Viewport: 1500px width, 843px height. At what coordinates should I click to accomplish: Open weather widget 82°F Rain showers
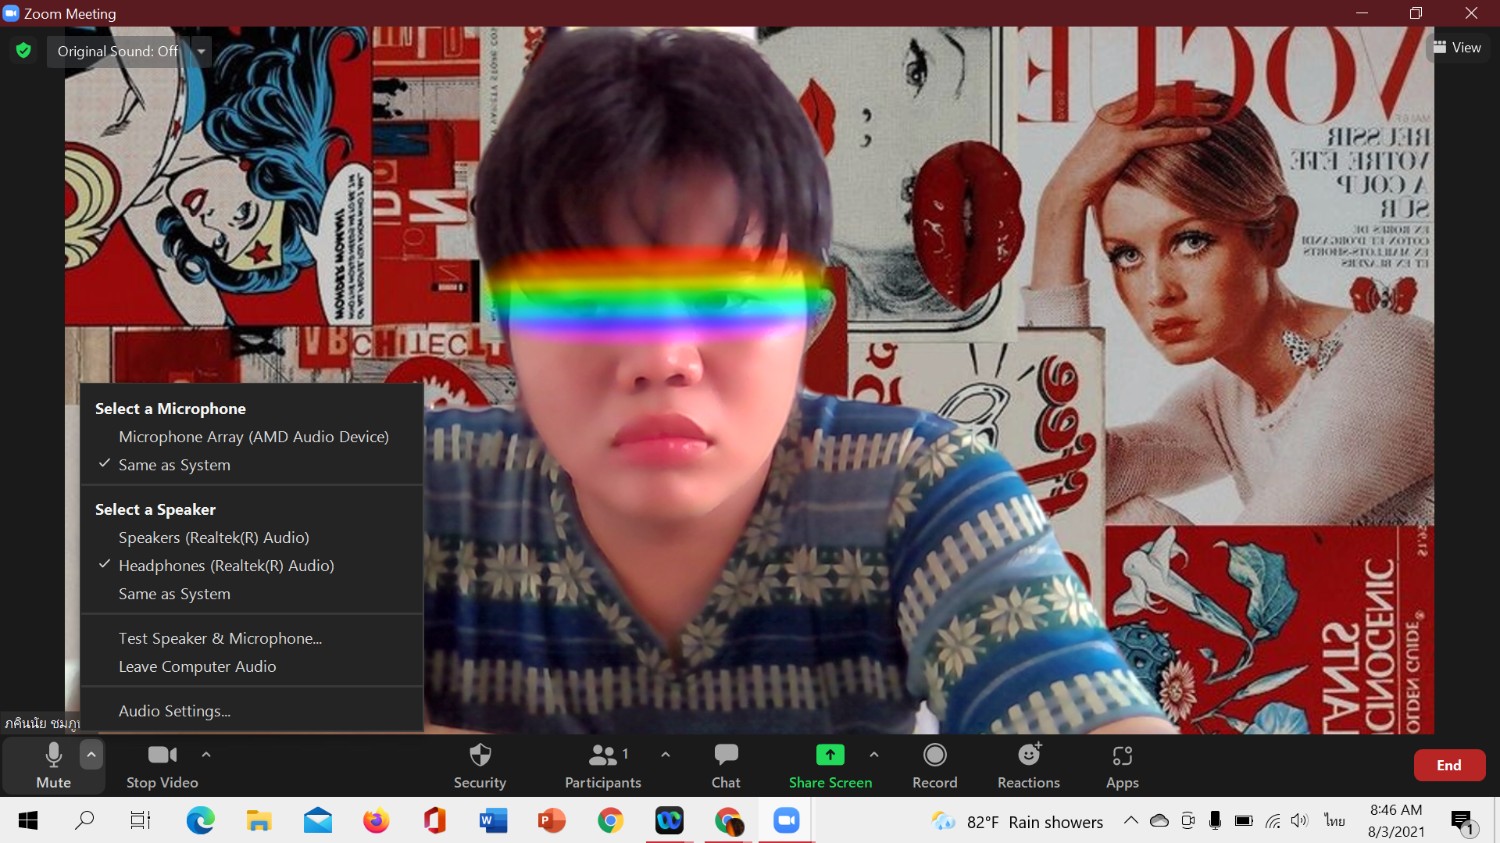[1017, 822]
